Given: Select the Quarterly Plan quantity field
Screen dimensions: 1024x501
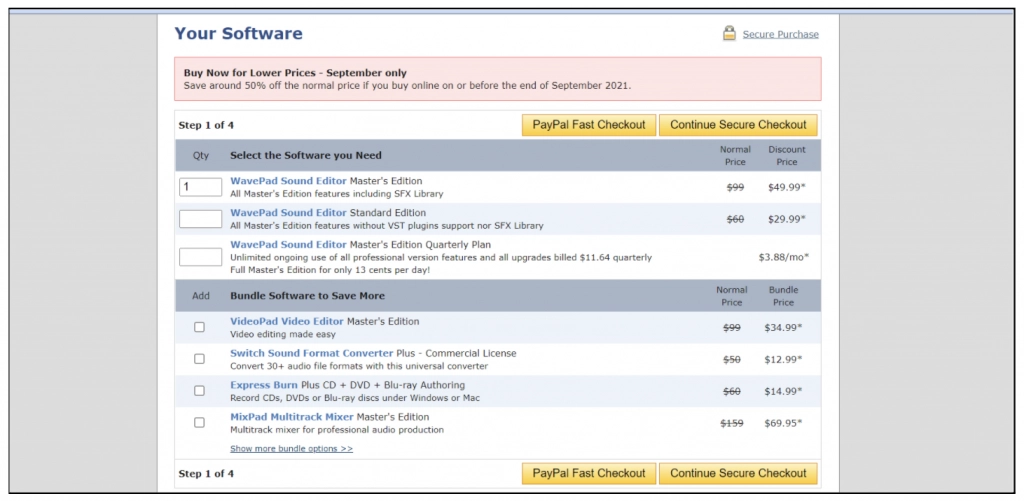Looking at the screenshot, I should (200, 257).
